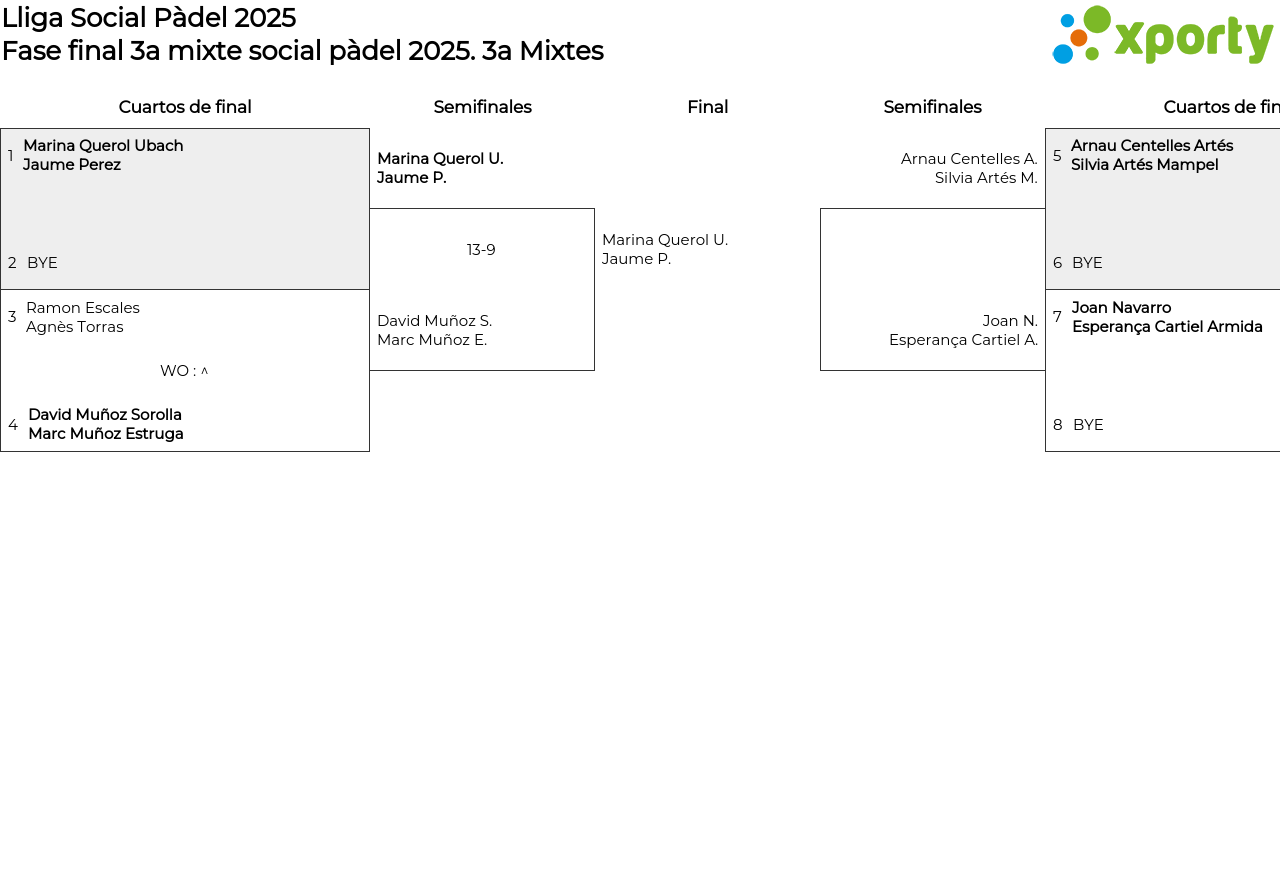The height and width of the screenshot is (895, 1280).
Task: Click the BYE entry at seed 2
Action: tap(42, 263)
